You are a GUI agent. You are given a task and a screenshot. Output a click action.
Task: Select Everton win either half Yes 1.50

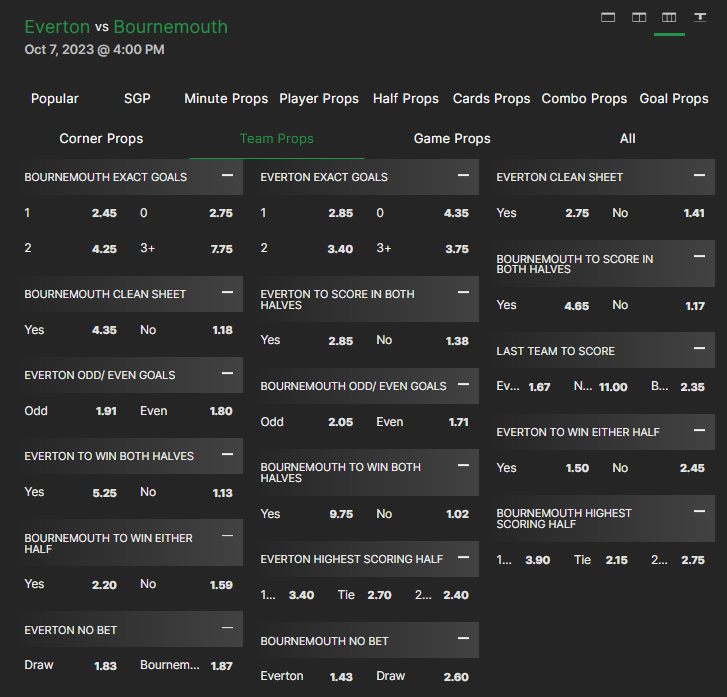coord(543,468)
